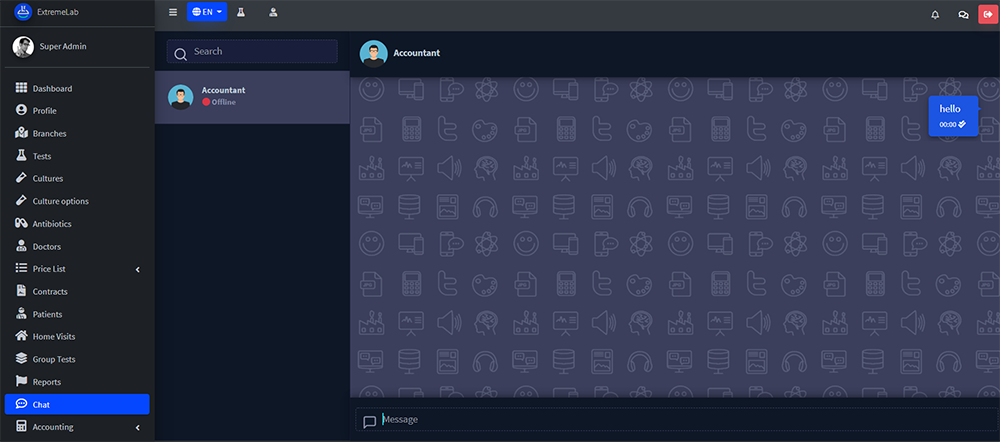Open the notifications bell
Screen dimensions: 1000x442
click(935, 14)
